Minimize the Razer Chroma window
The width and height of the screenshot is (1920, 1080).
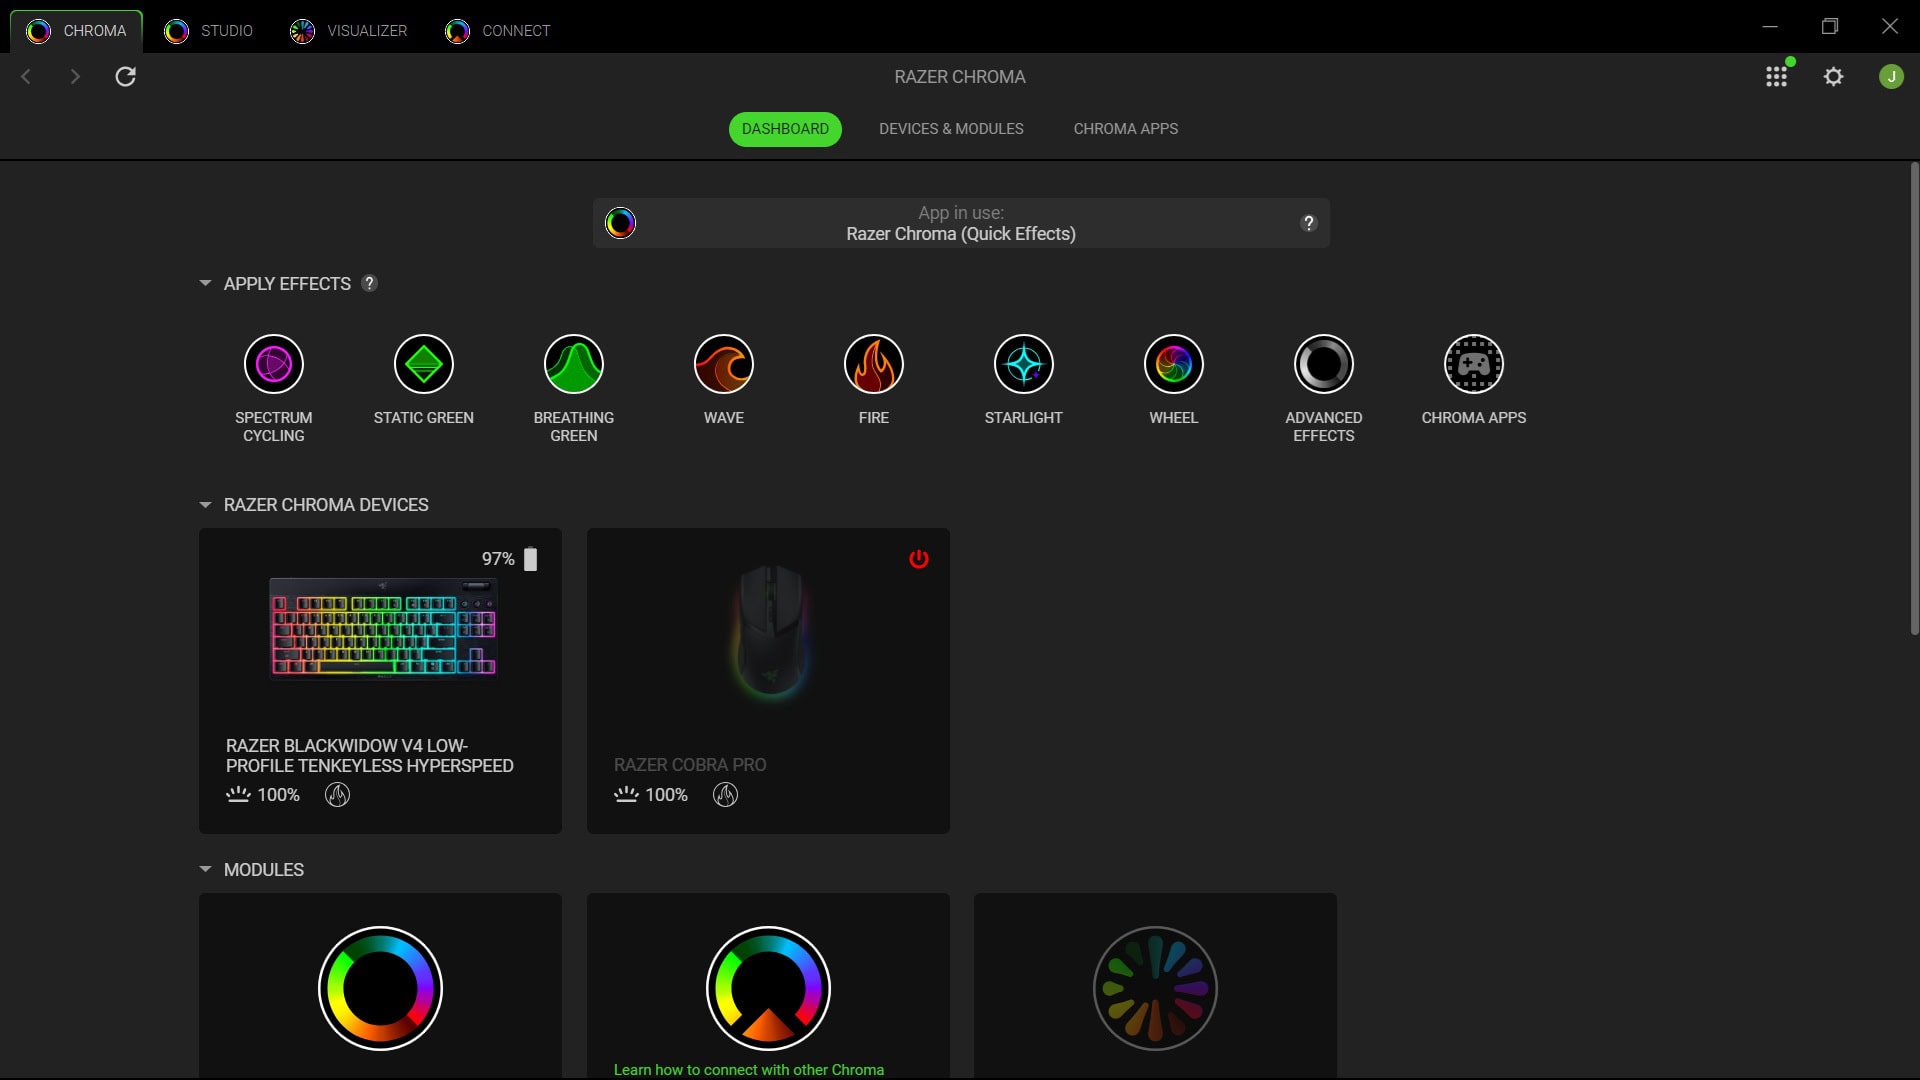(x=1770, y=27)
